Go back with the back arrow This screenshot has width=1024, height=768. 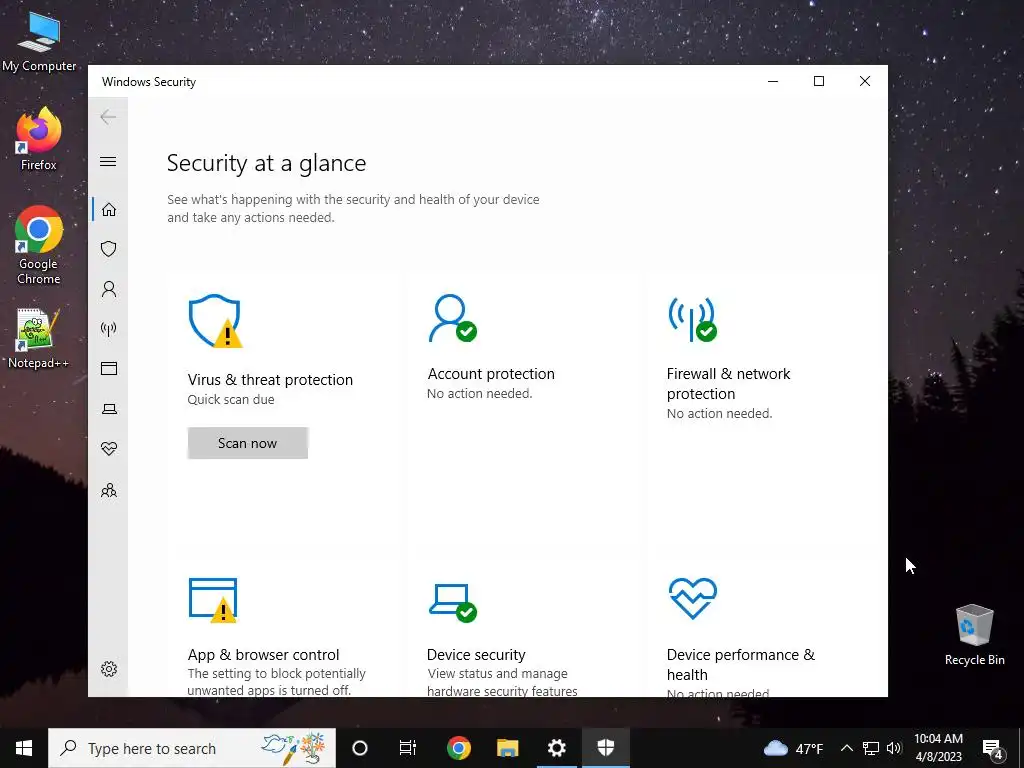click(108, 117)
